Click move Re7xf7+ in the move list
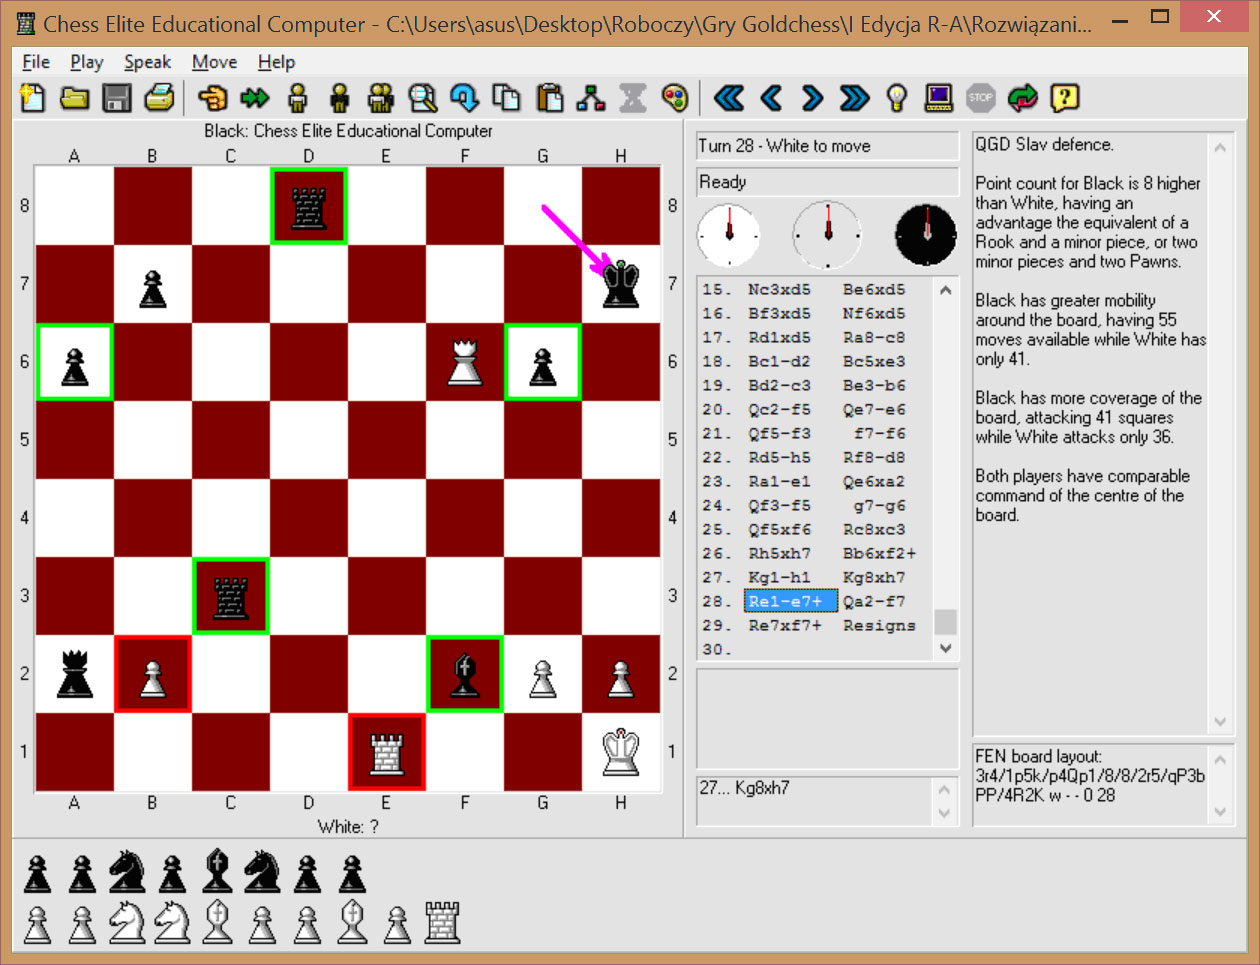This screenshot has width=1260, height=965. (x=785, y=625)
